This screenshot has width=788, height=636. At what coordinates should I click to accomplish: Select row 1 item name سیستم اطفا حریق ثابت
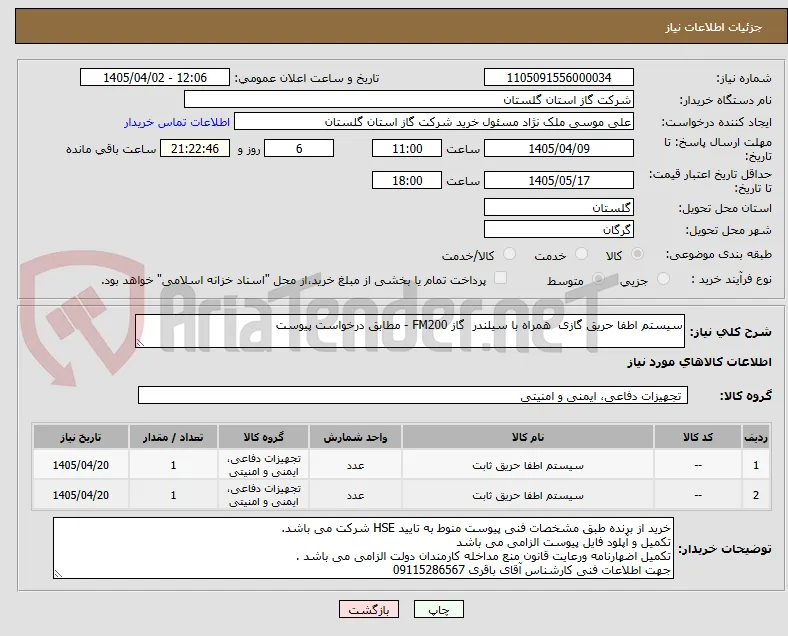pos(528,465)
